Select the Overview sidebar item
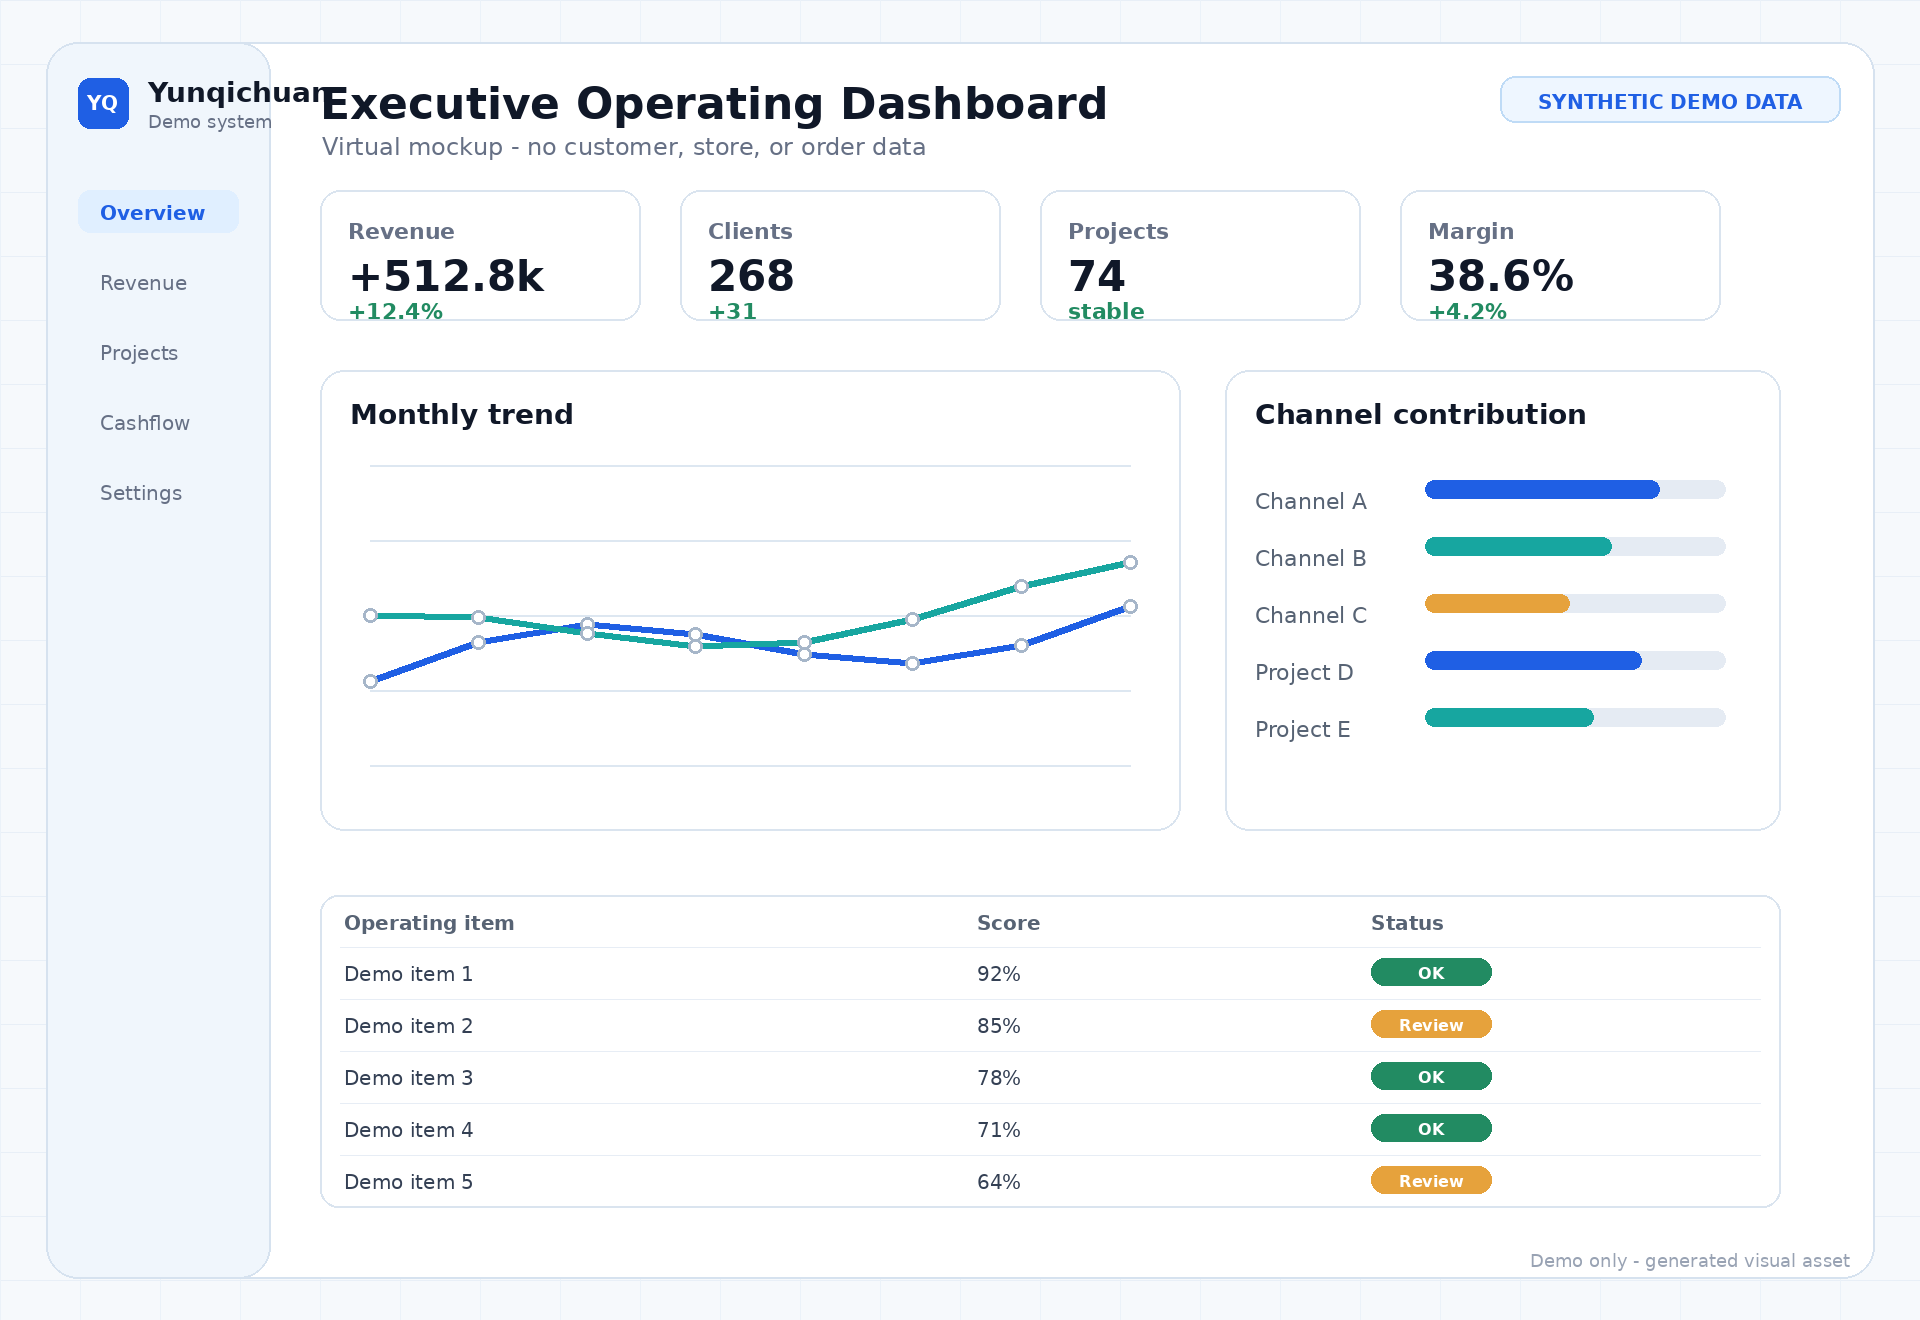 click(x=158, y=212)
